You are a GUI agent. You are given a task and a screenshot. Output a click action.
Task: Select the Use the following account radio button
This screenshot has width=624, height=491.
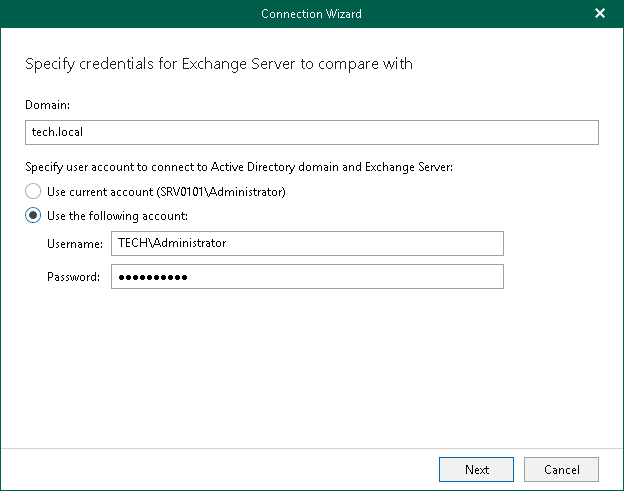34,215
